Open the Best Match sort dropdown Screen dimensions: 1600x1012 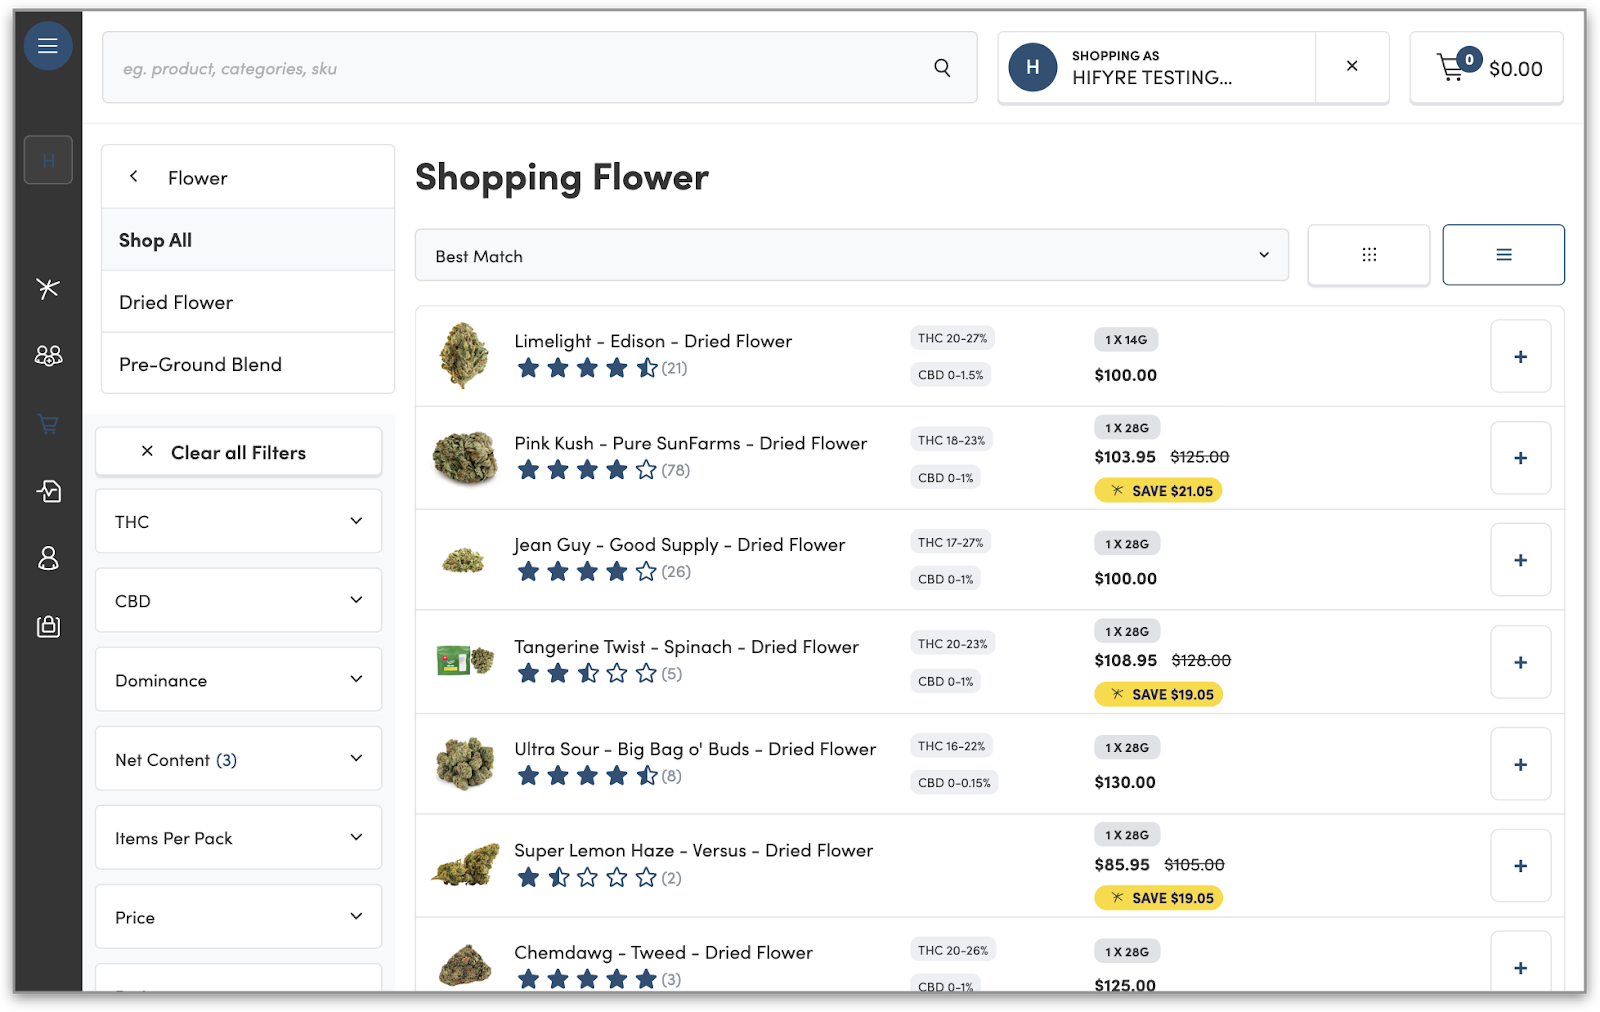(851, 256)
